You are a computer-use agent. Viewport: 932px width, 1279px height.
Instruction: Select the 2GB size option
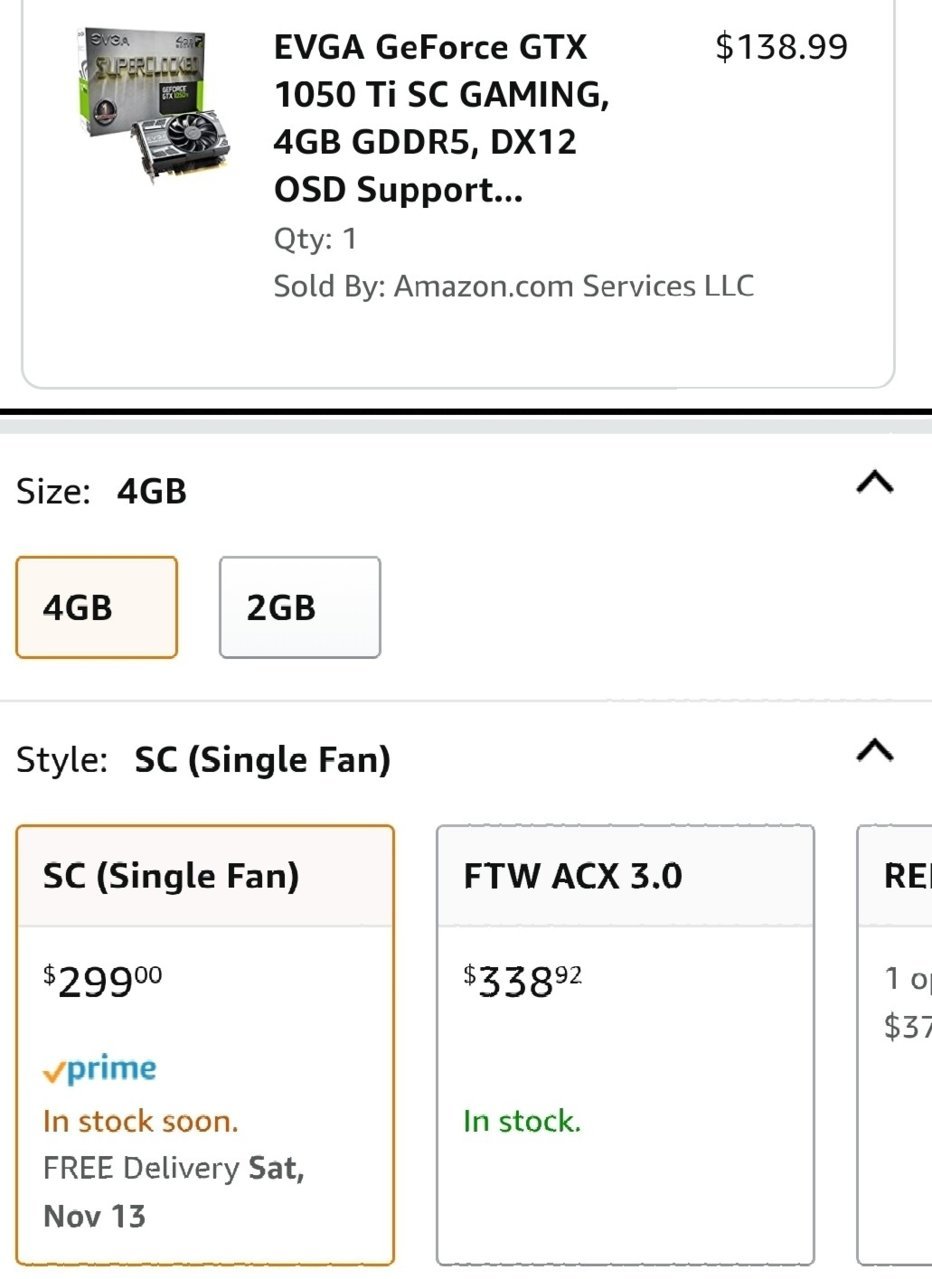tap(300, 607)
